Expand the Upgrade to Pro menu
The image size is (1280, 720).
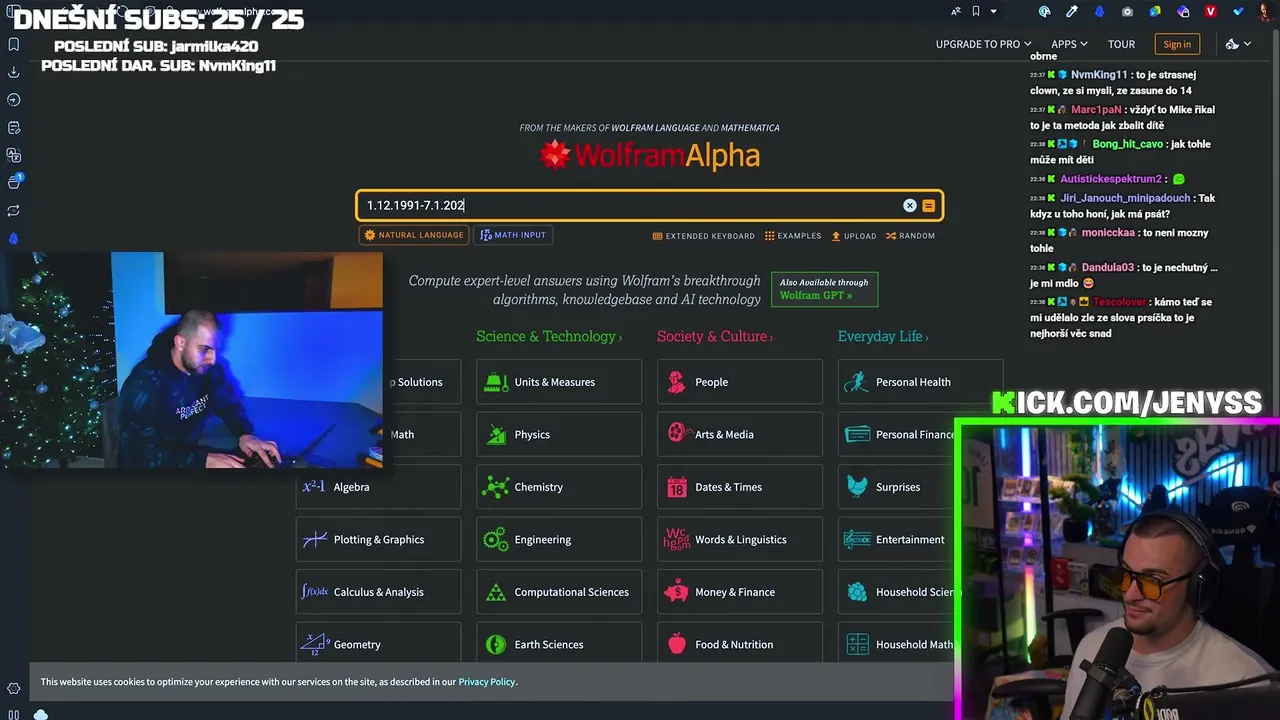click(983, 44)
